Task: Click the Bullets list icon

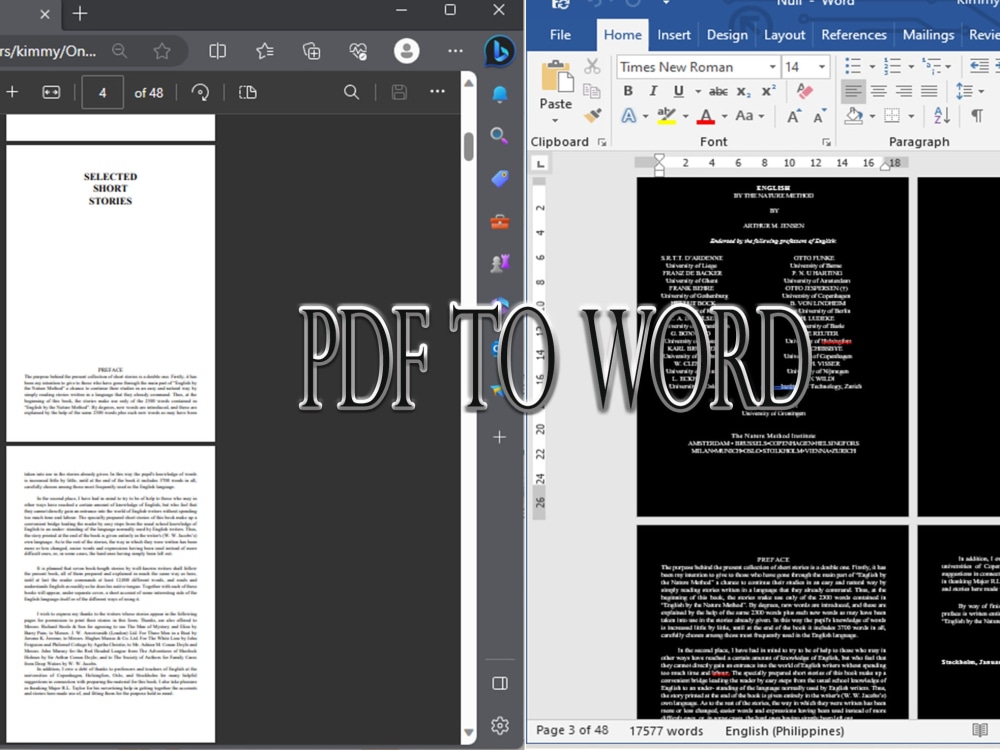Action: click(x=853, y=66)
